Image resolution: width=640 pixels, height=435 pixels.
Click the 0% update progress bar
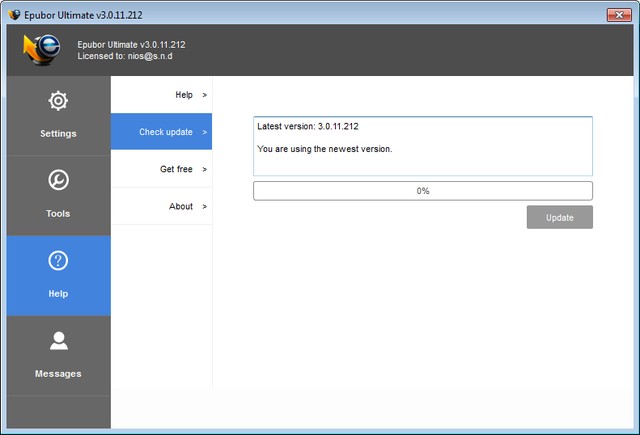422,191
